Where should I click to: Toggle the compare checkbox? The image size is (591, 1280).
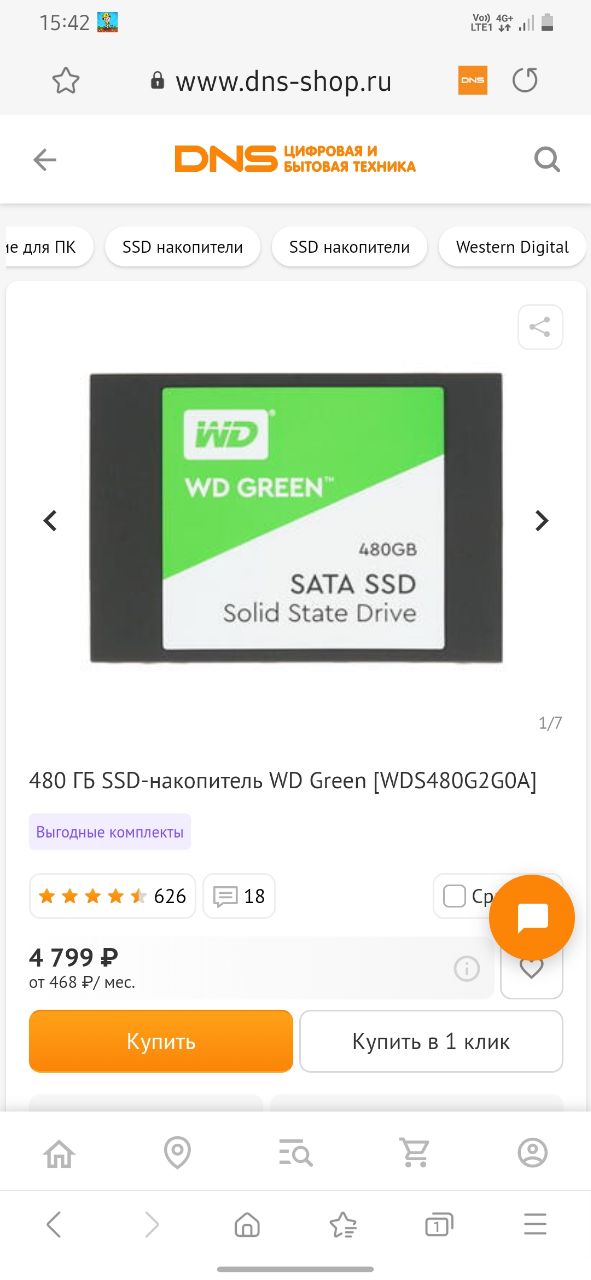(x=455, y=896)
